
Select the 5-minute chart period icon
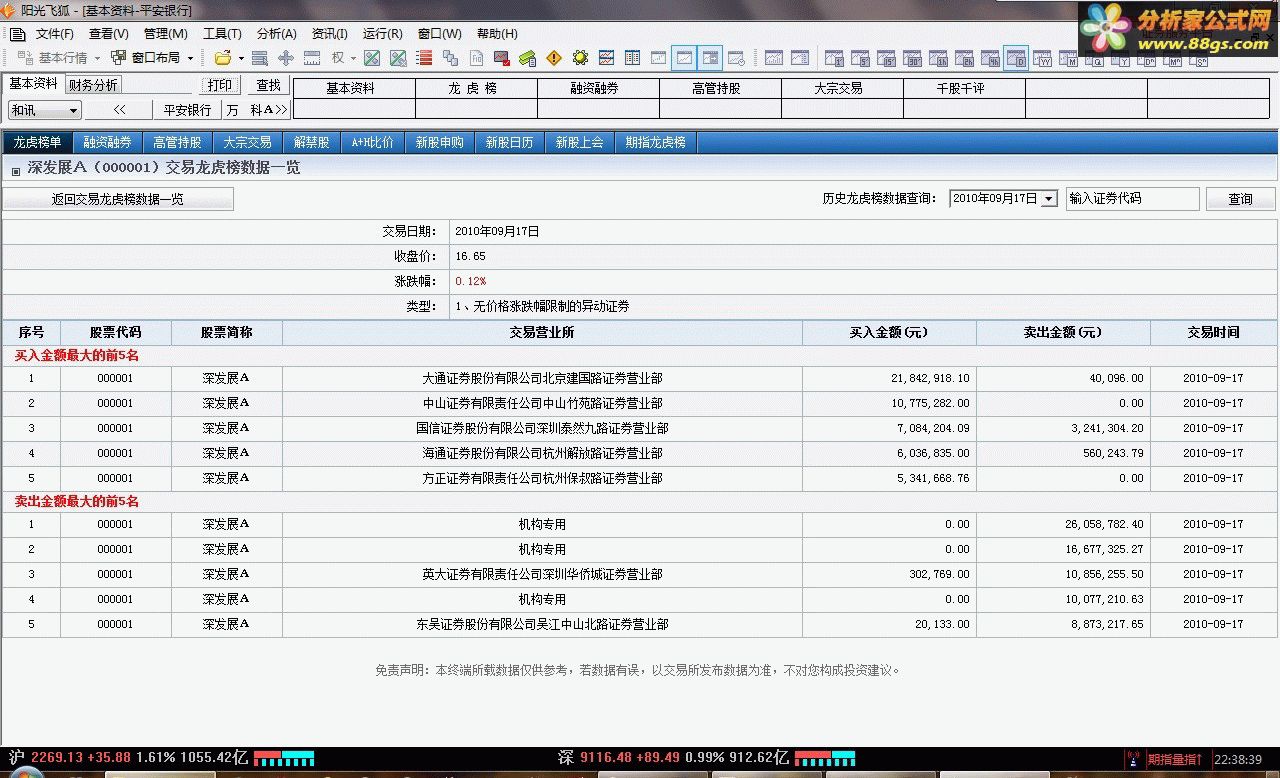coord(860,60)
